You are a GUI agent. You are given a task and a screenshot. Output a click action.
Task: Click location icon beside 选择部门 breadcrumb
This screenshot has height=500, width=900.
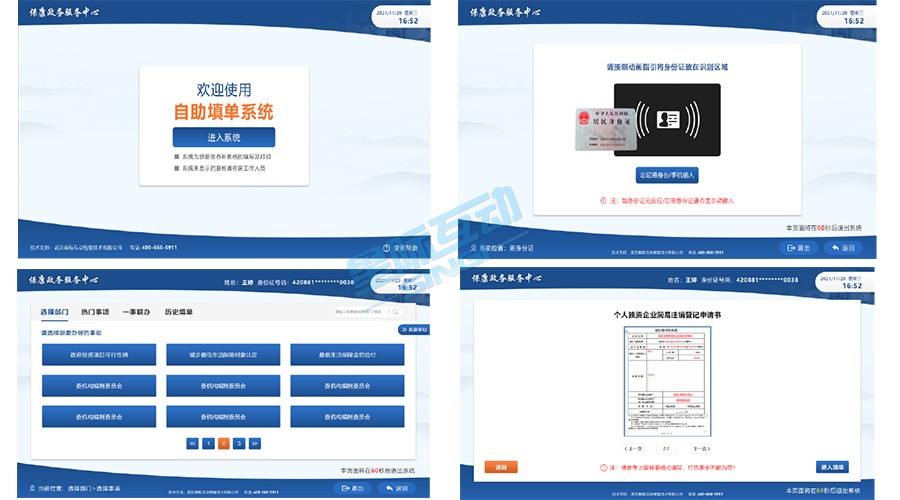coord(32,488)
